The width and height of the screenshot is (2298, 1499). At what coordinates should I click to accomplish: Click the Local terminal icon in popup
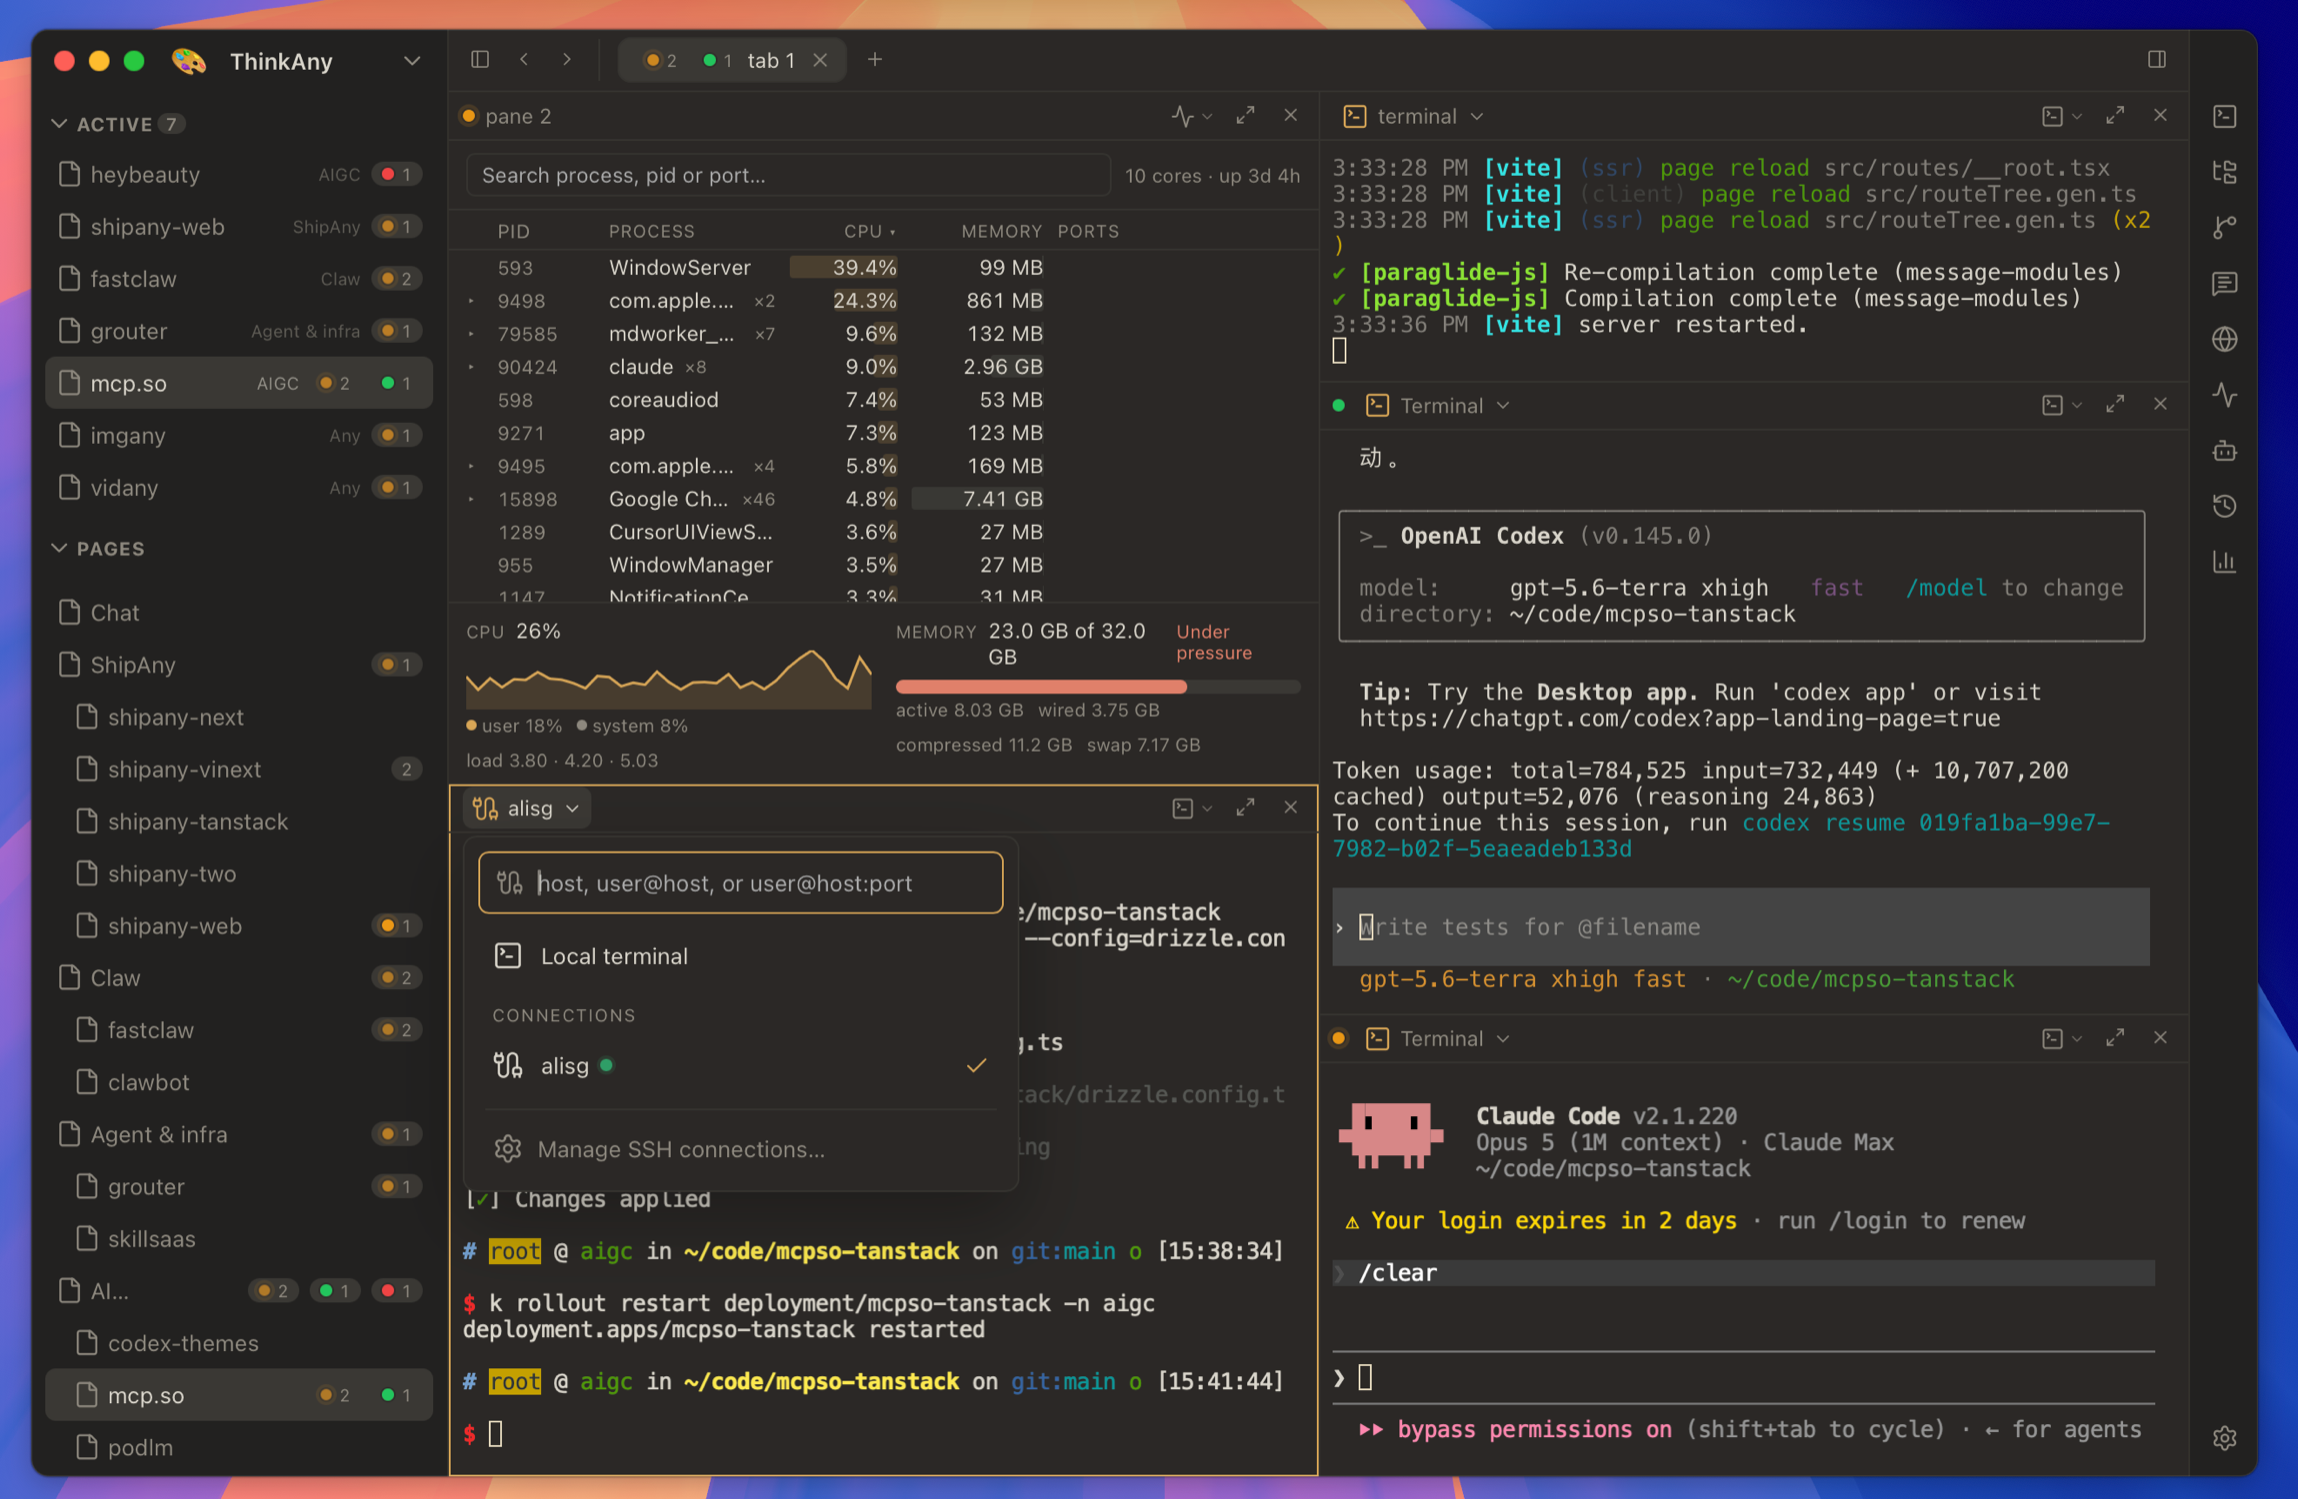[508, 956]
